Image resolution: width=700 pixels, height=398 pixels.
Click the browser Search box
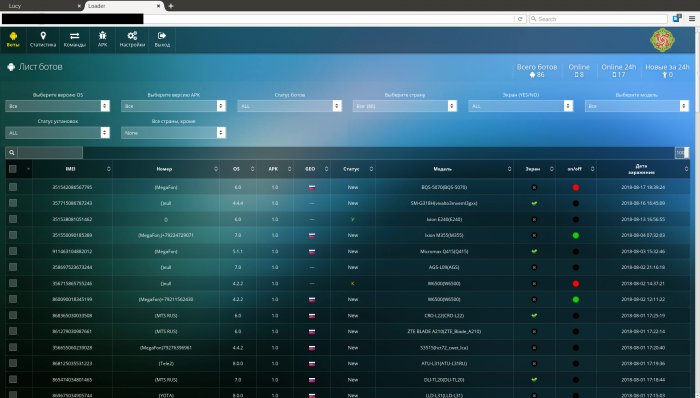598,19
